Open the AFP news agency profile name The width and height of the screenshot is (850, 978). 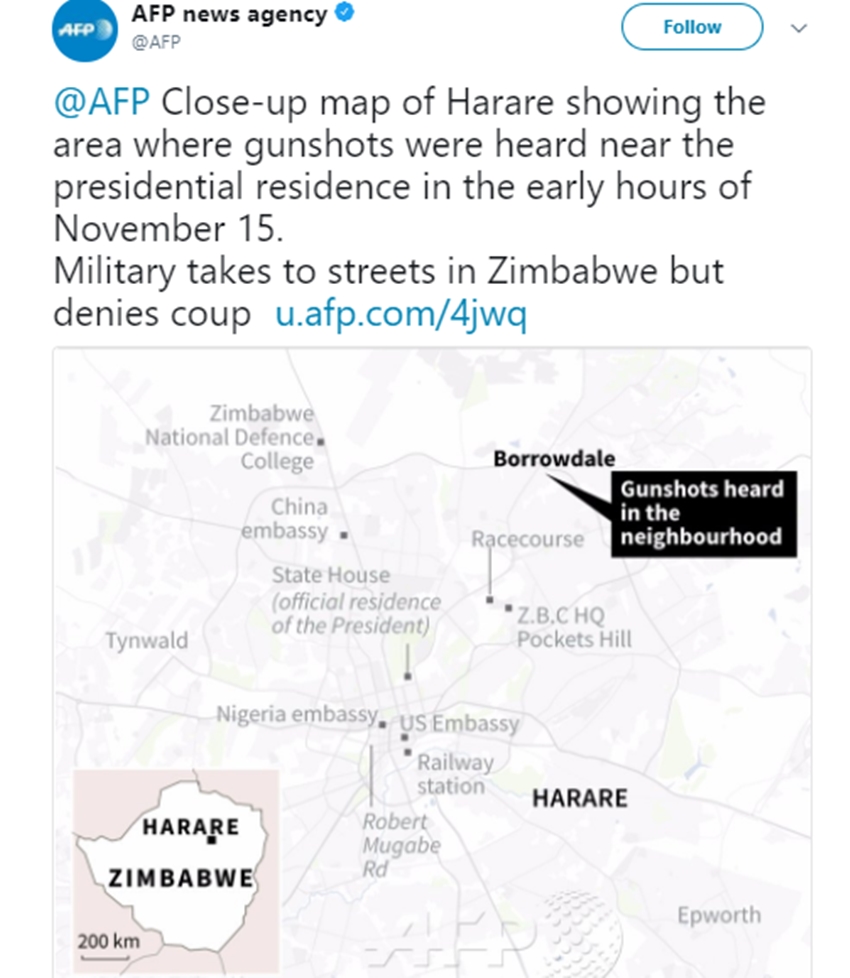coord(229,15)
